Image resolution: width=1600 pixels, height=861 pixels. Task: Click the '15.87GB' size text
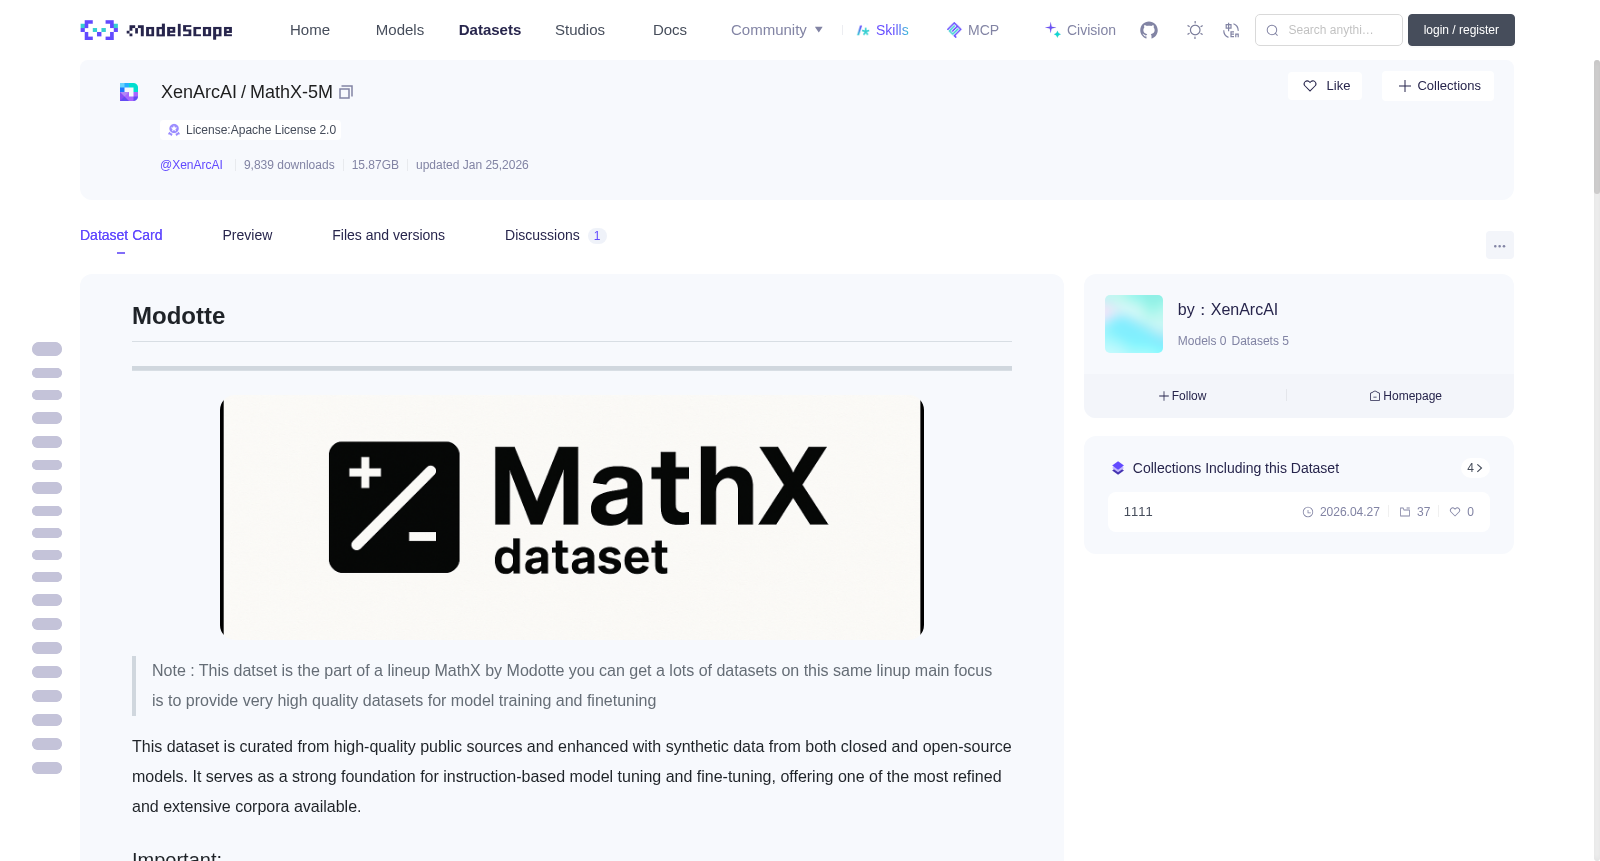tap(375, 165)
